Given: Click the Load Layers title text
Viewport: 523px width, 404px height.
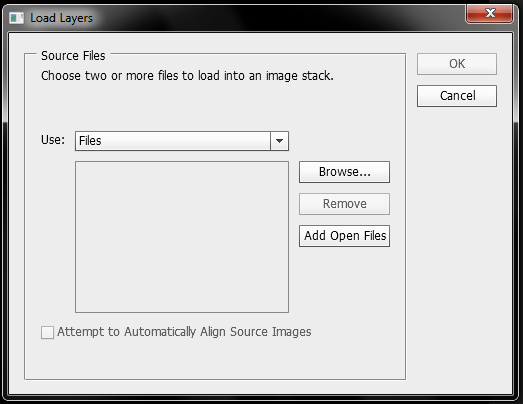Looking at the screenshot, I should [x=61, y=18].
